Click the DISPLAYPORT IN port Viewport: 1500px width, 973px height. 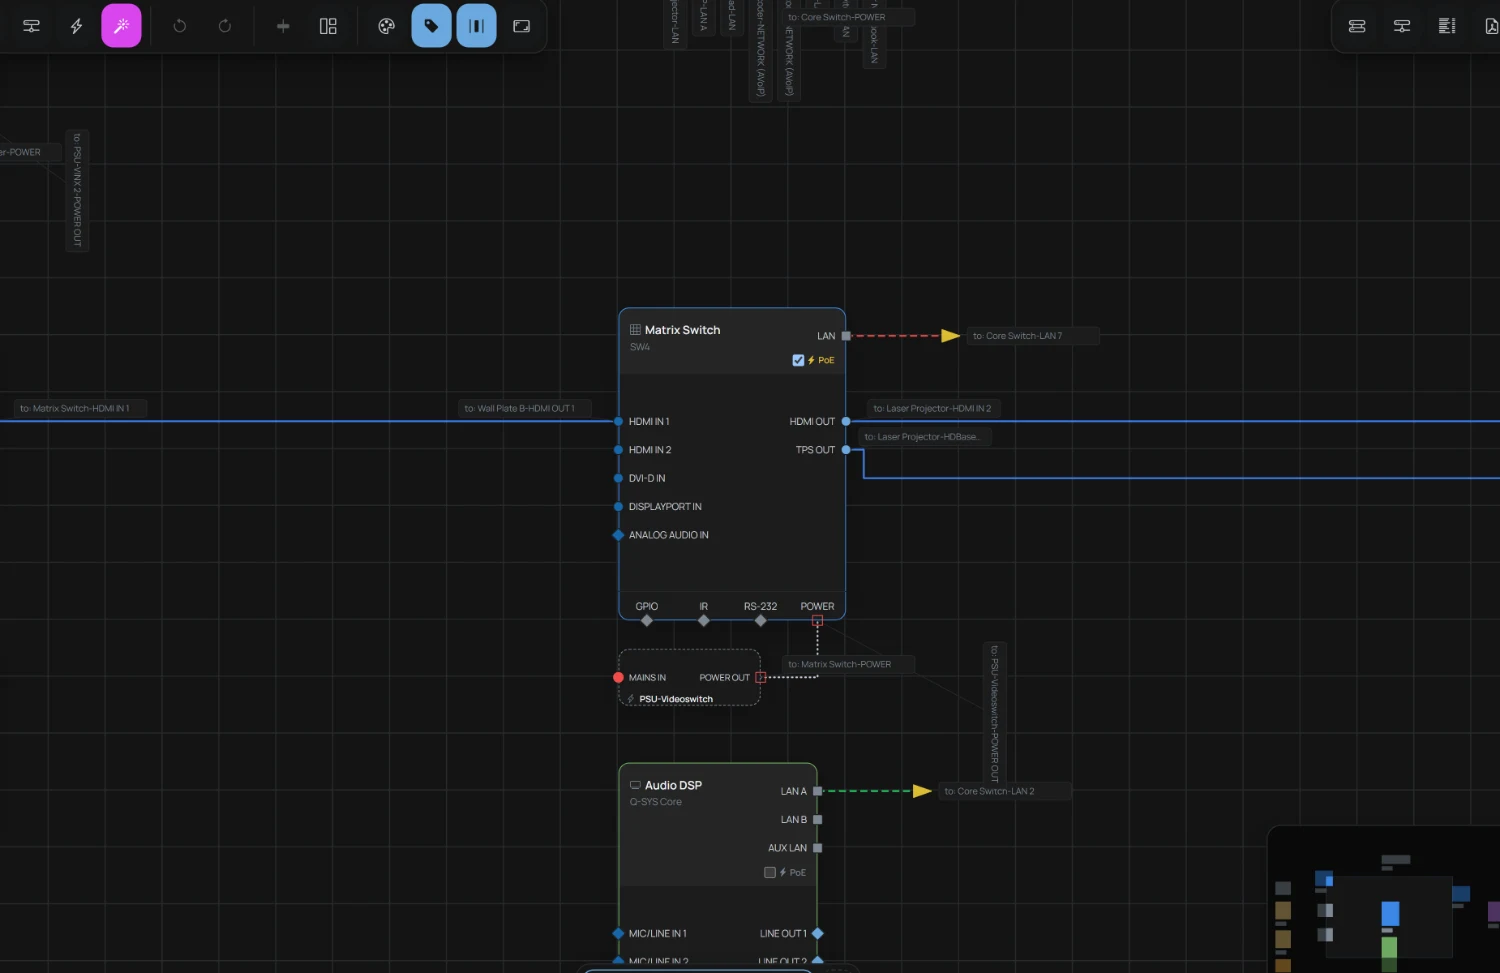618,506
